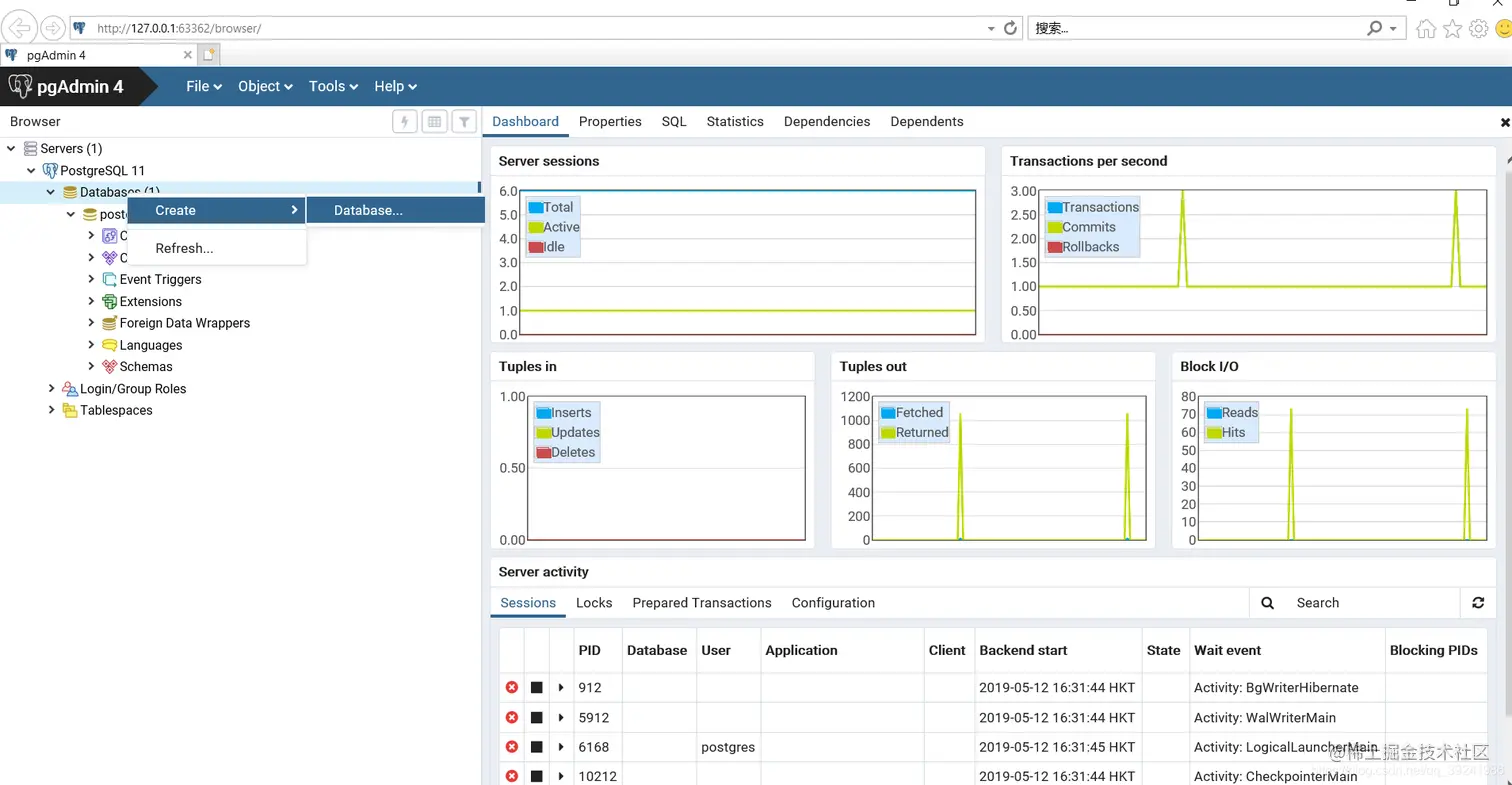
Task: Switch to the Dependents tab
Action: (927, 122)
